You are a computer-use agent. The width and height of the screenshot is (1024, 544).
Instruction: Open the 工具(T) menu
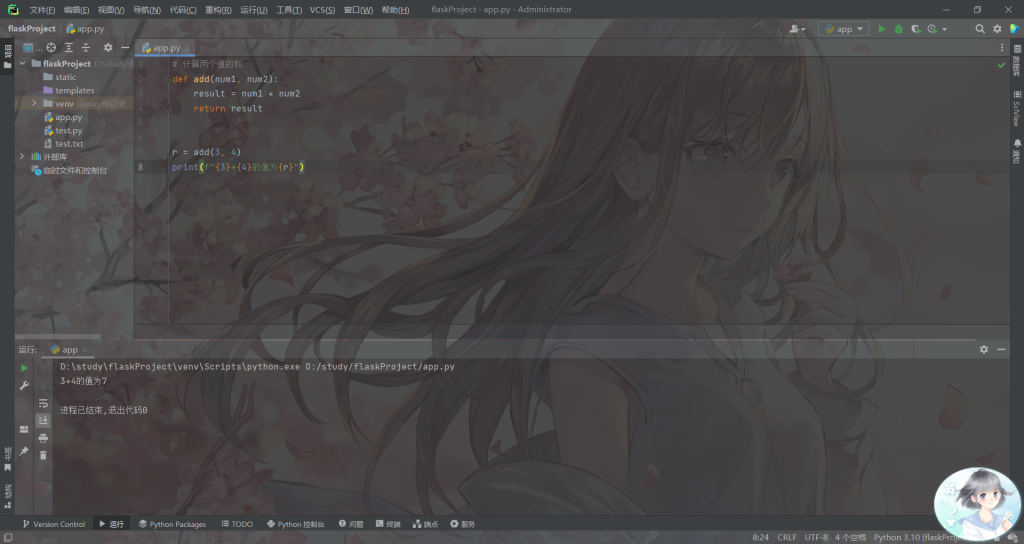[x=289, y=10]
